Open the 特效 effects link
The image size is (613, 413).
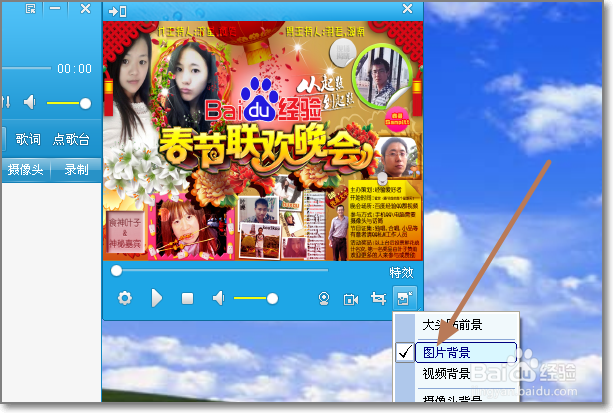tap(401, 273)
